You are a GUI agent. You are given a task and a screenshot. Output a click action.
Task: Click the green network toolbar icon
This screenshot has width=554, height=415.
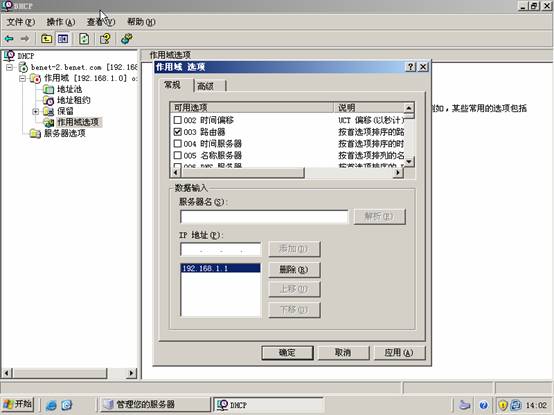126,38
